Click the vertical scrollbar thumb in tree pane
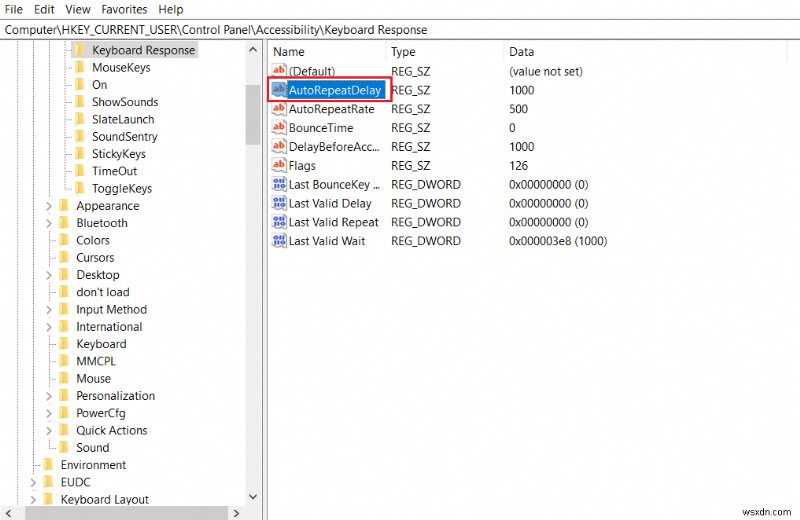Viewport: 800px width, 520px height. (253, 114)
